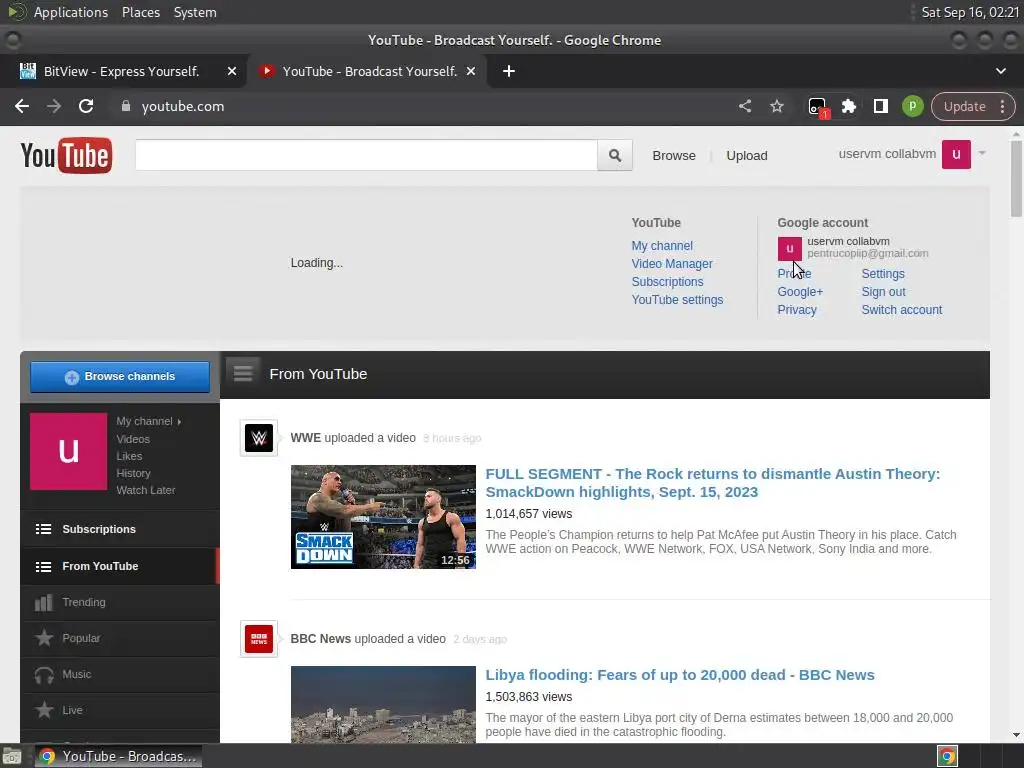Screen dimensions: 1024x768
Task: Click the SmackDown video thumbnail
Action: tap(383, 517)
